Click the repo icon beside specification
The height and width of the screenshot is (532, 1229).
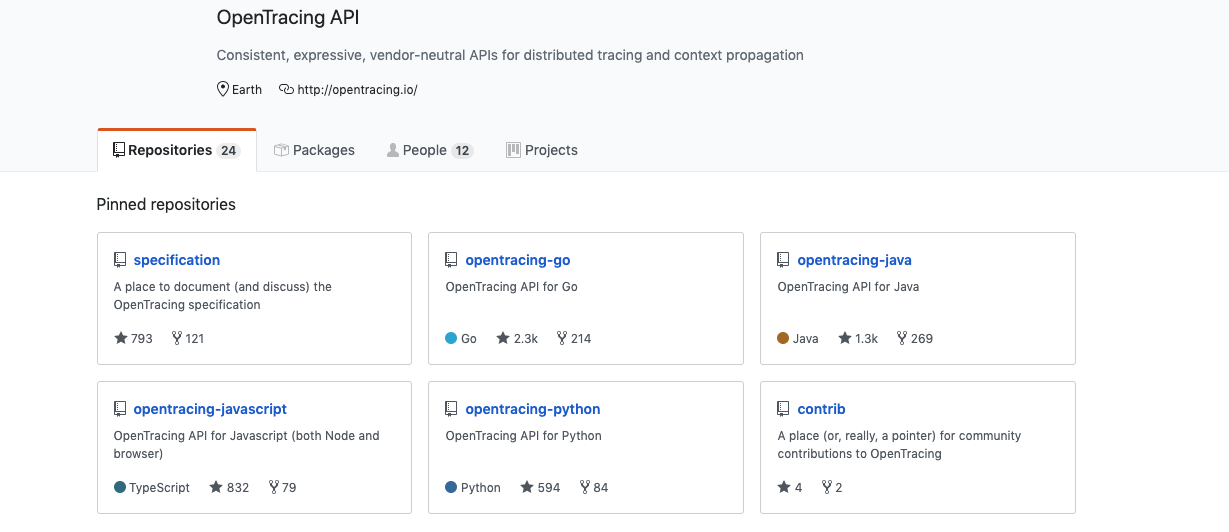click(120, 260)
